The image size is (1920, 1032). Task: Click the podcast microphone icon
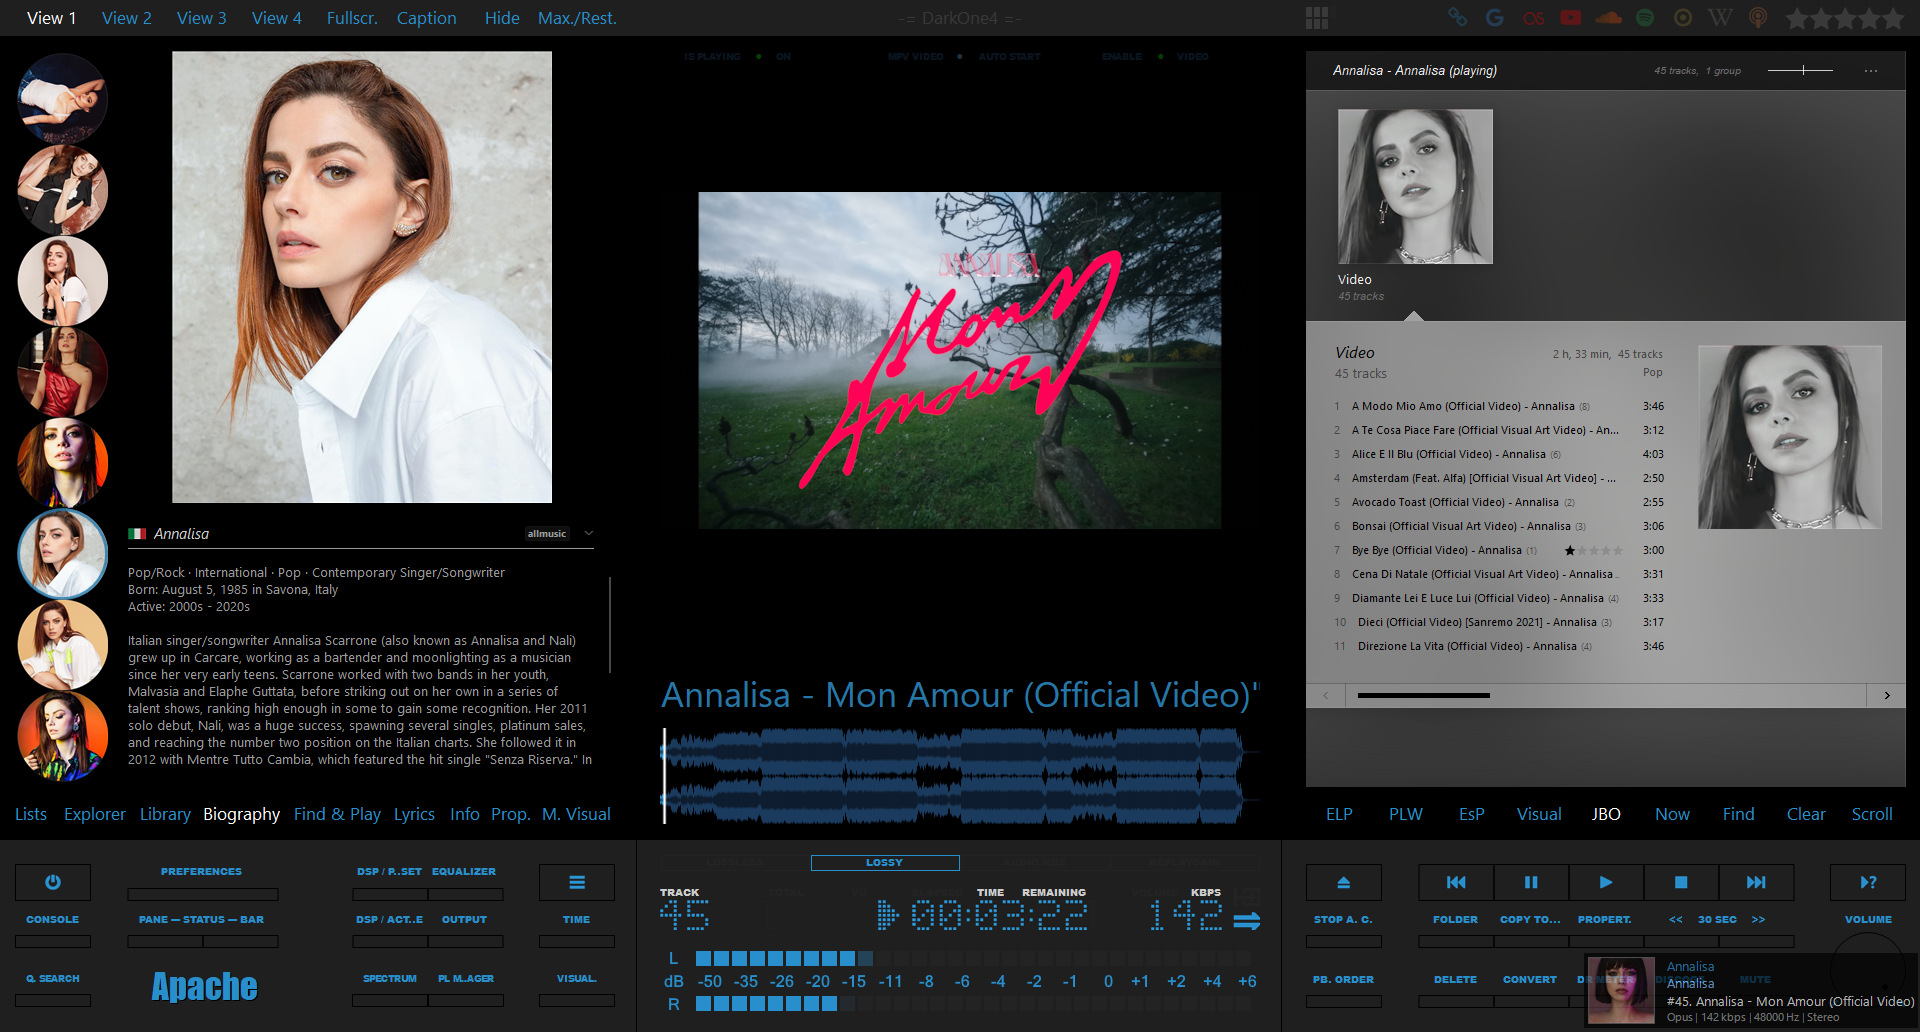[1758, 18]
